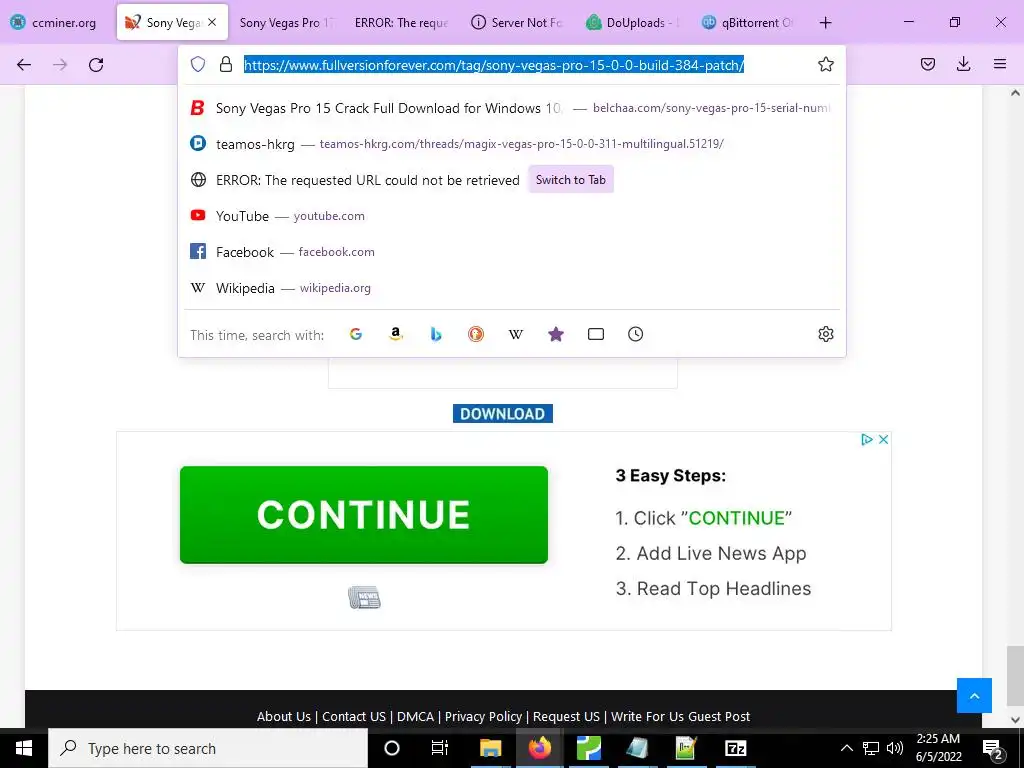
Task: Open Request US footer link
Action: click(x=566, y=716)
